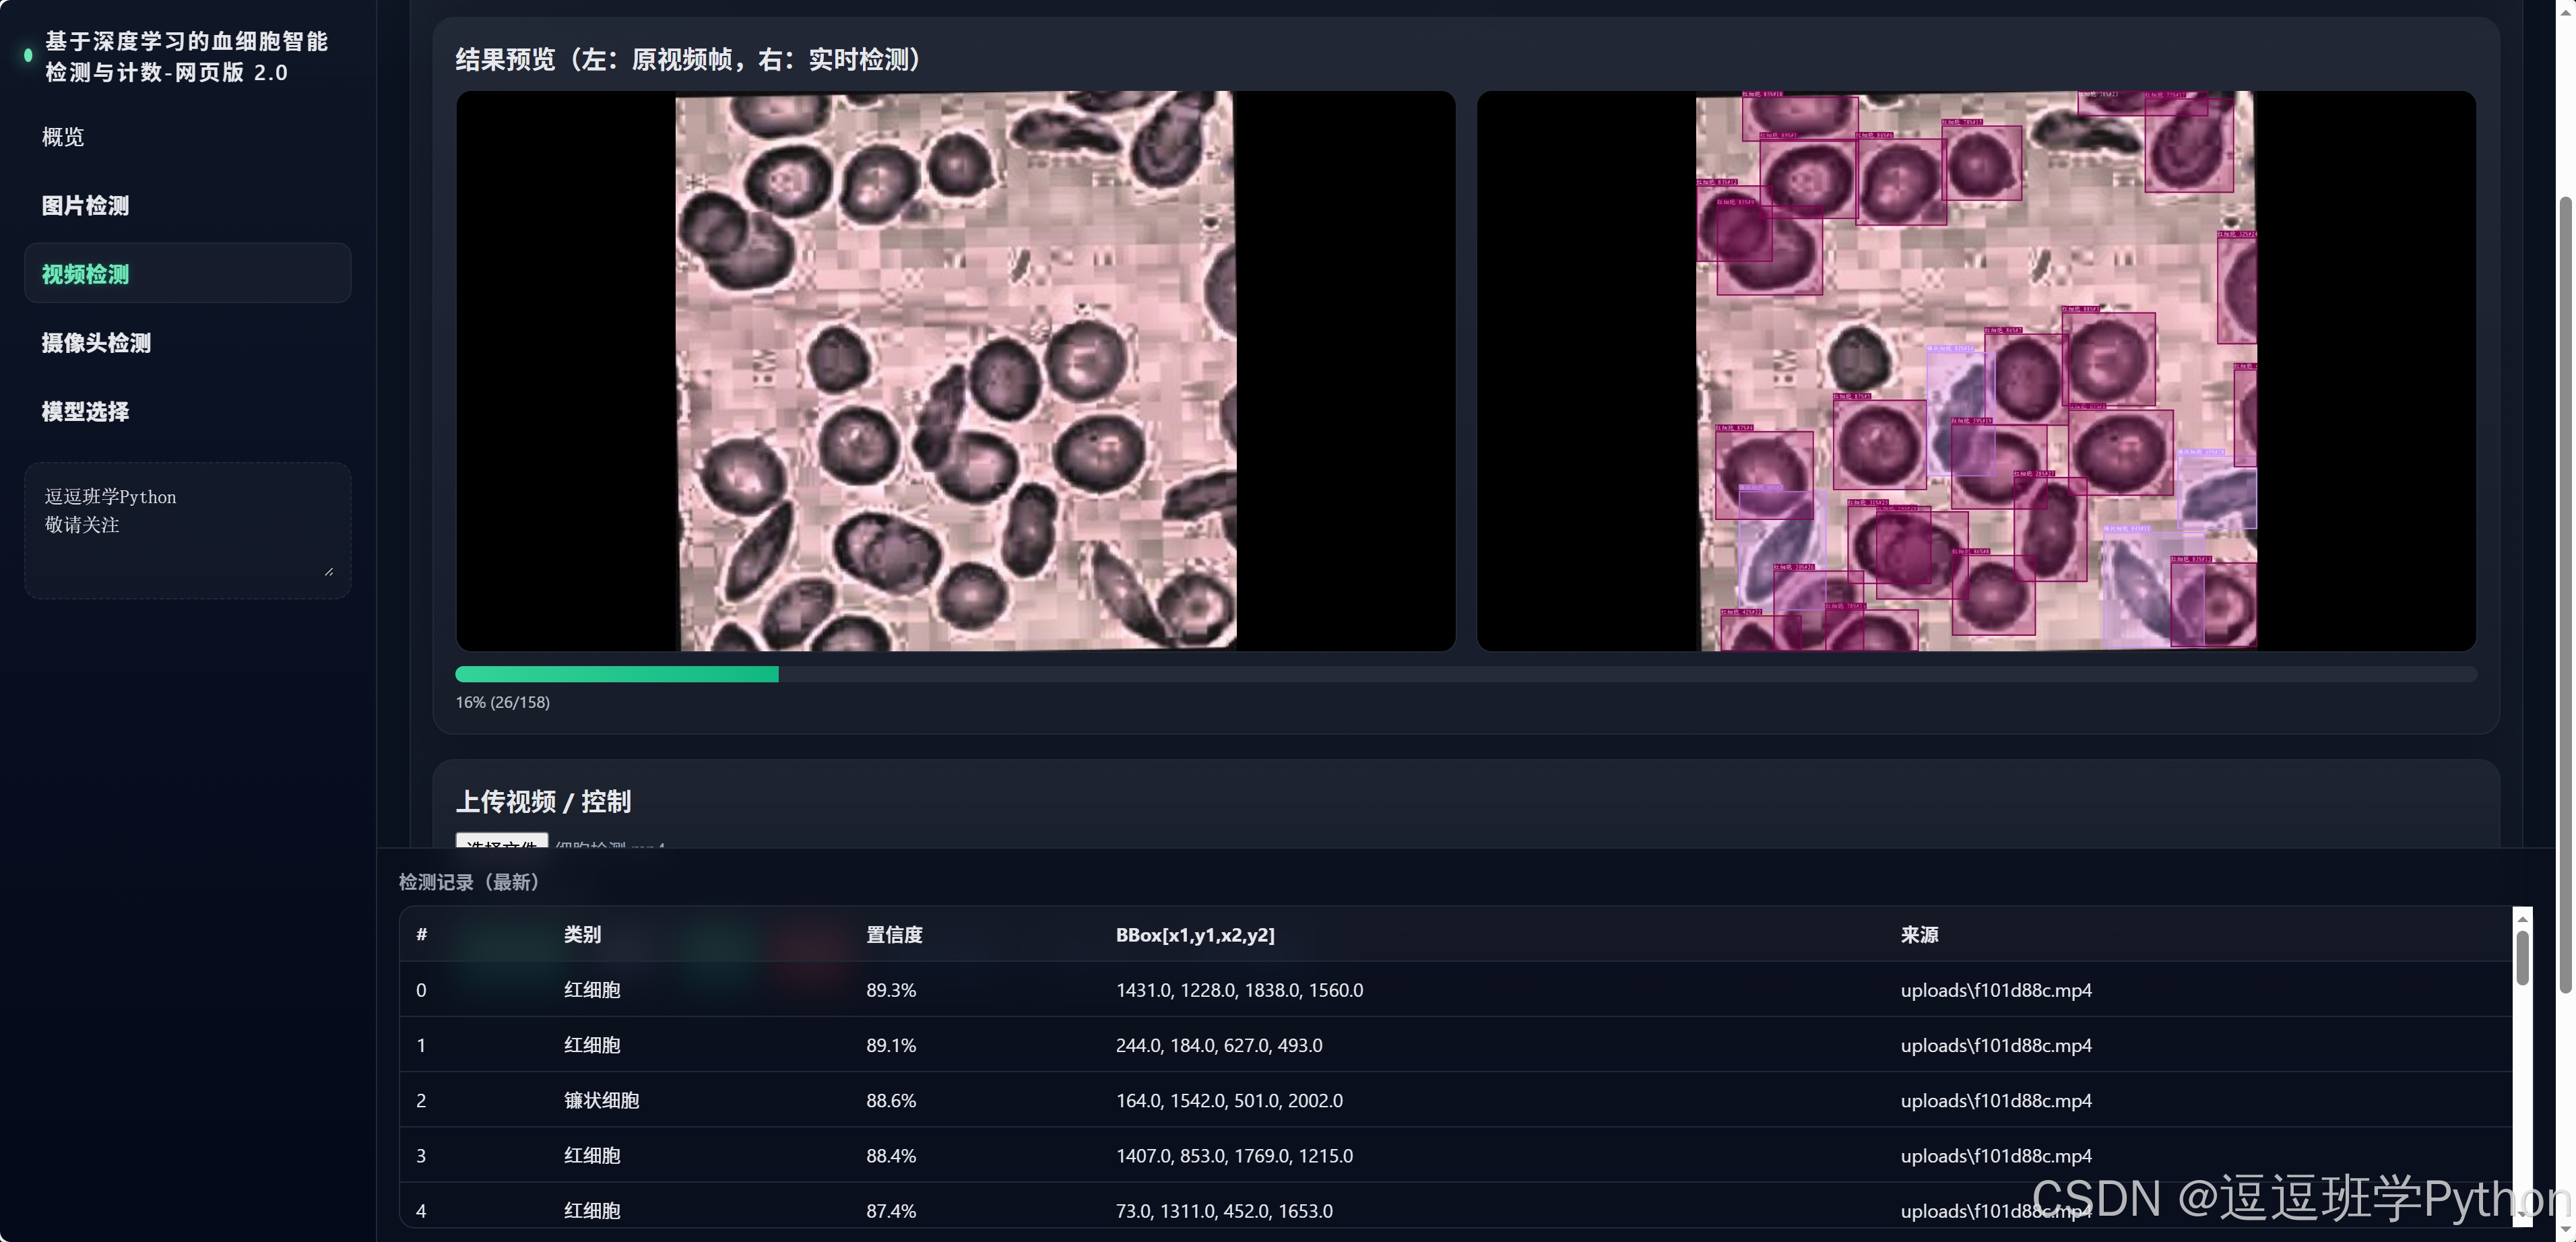Screen dimensions: 2576x1242
Task: Click the 置信度 column header
Action: pos(894,935)
